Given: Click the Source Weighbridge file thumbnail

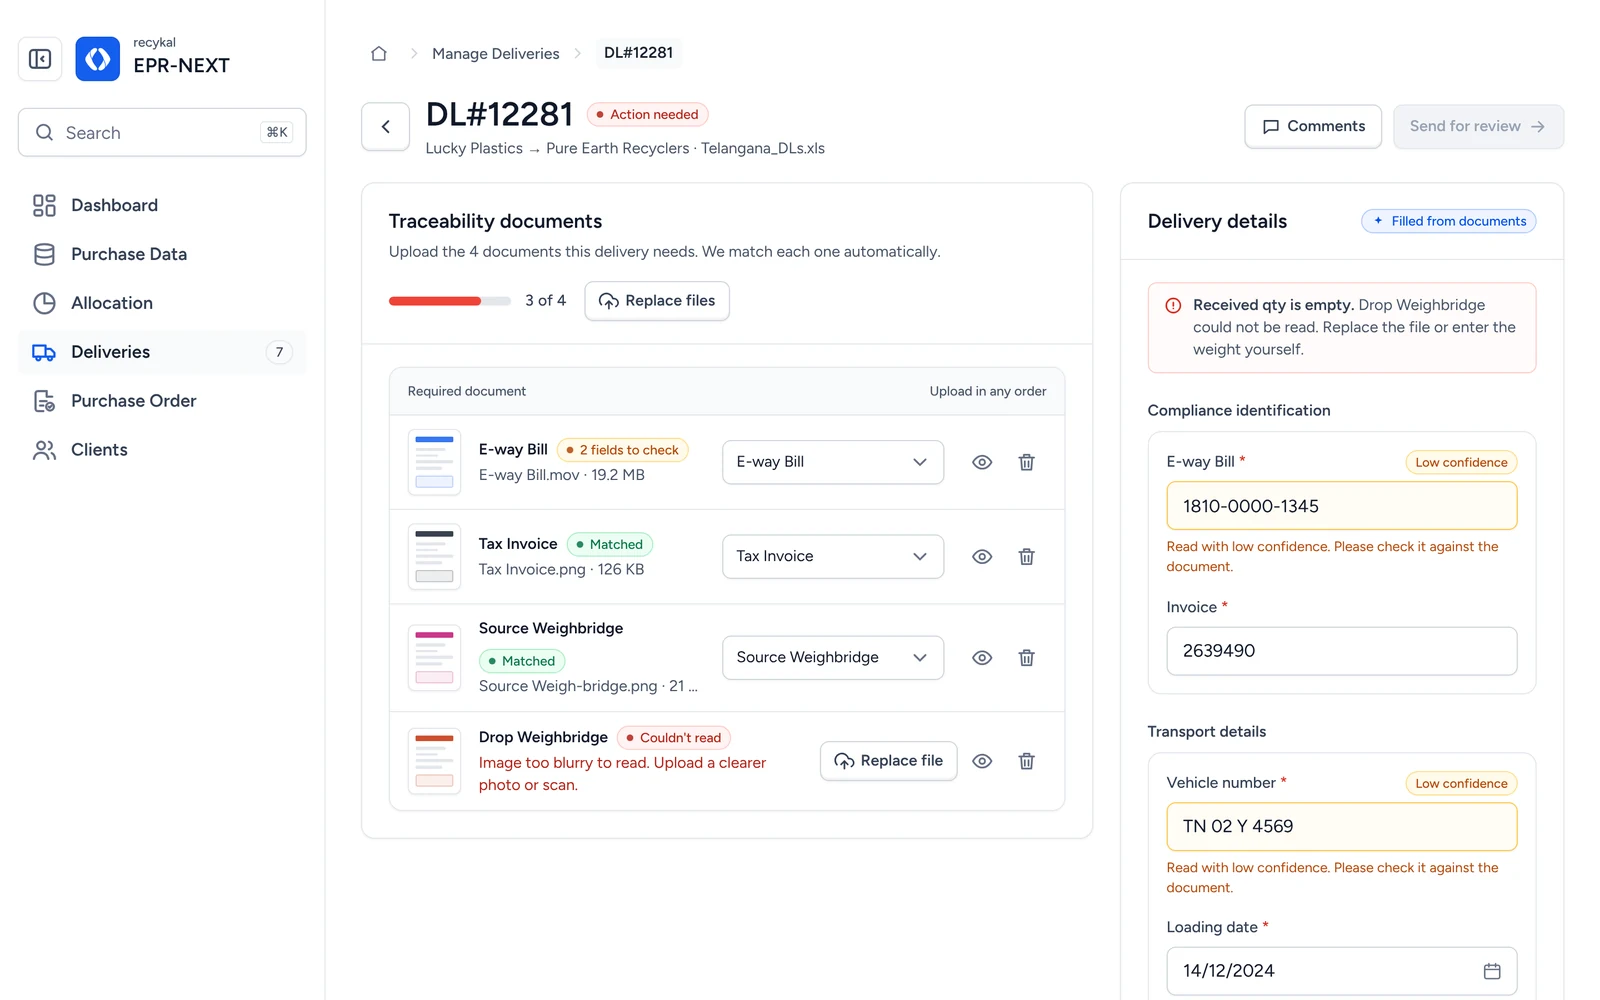Looking at the screenshot, I should 434,658.
